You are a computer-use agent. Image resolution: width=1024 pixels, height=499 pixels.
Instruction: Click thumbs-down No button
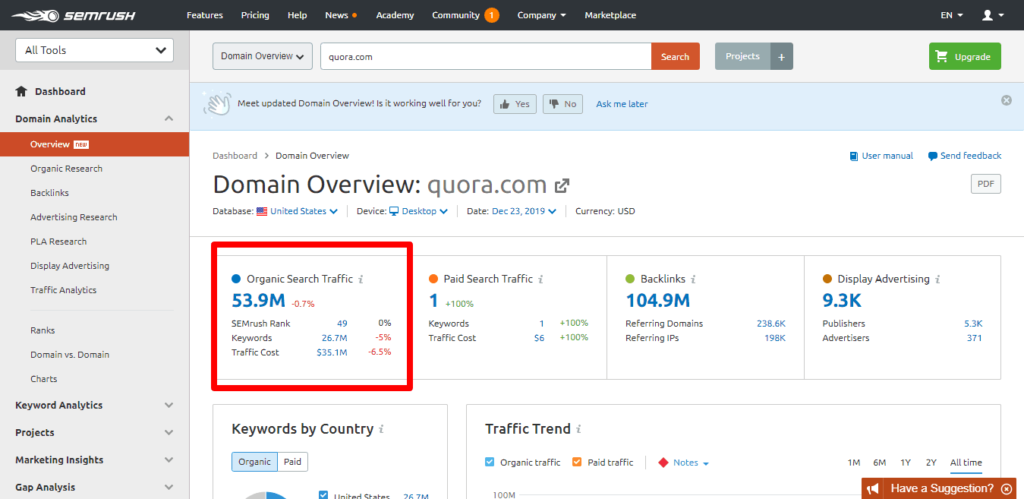(562, 104)
